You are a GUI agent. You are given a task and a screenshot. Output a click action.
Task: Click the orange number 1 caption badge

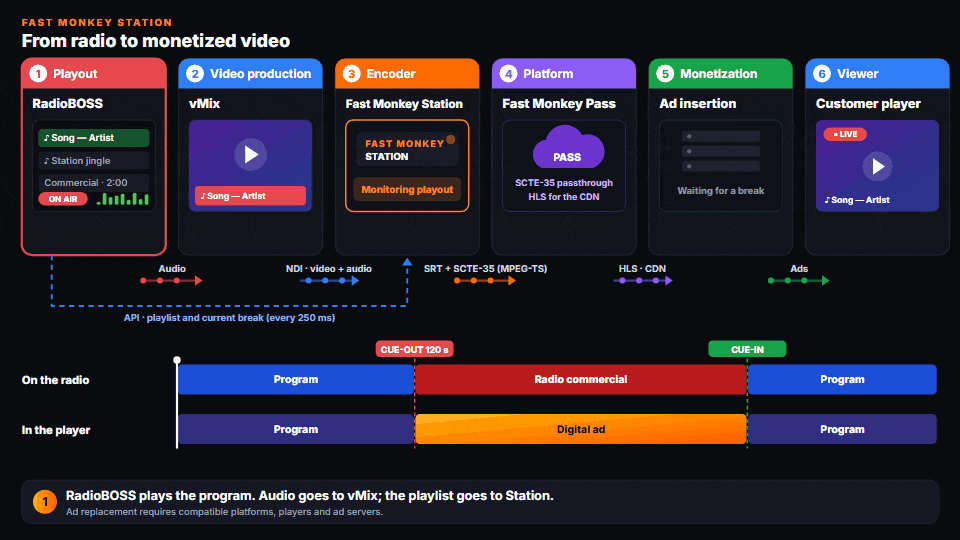(x=45, y=502)
